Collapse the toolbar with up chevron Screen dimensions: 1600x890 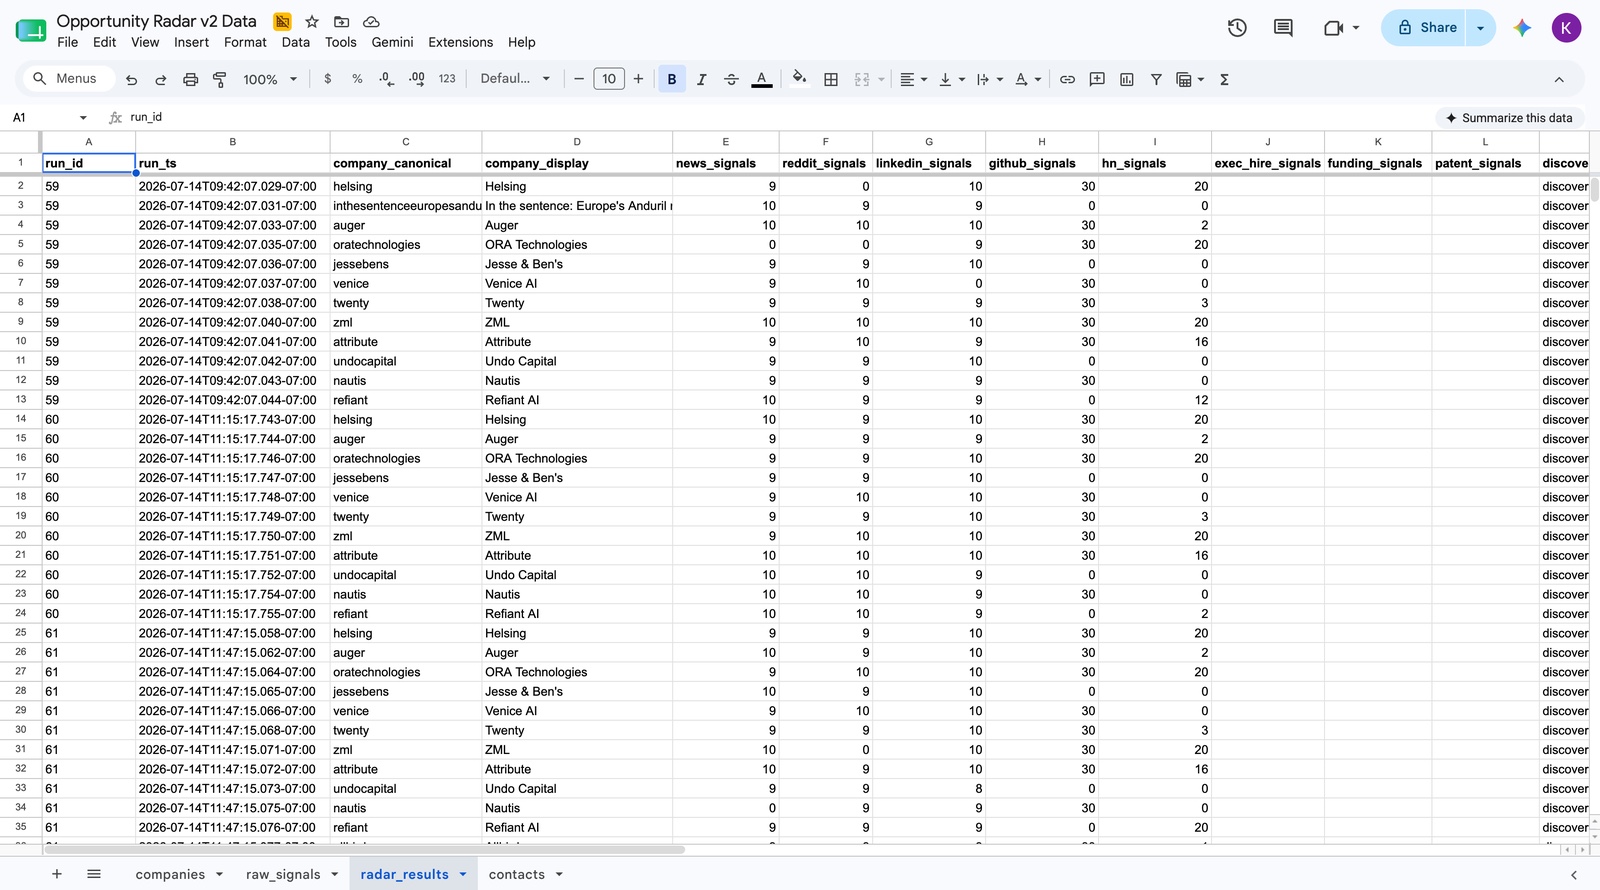tap(1559, 79)
